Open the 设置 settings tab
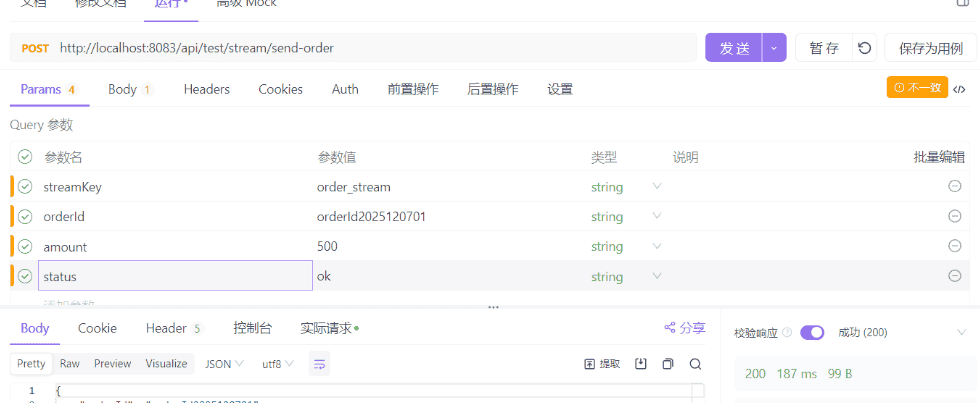This screenshot has width=980, height=403. coord(560,89)
